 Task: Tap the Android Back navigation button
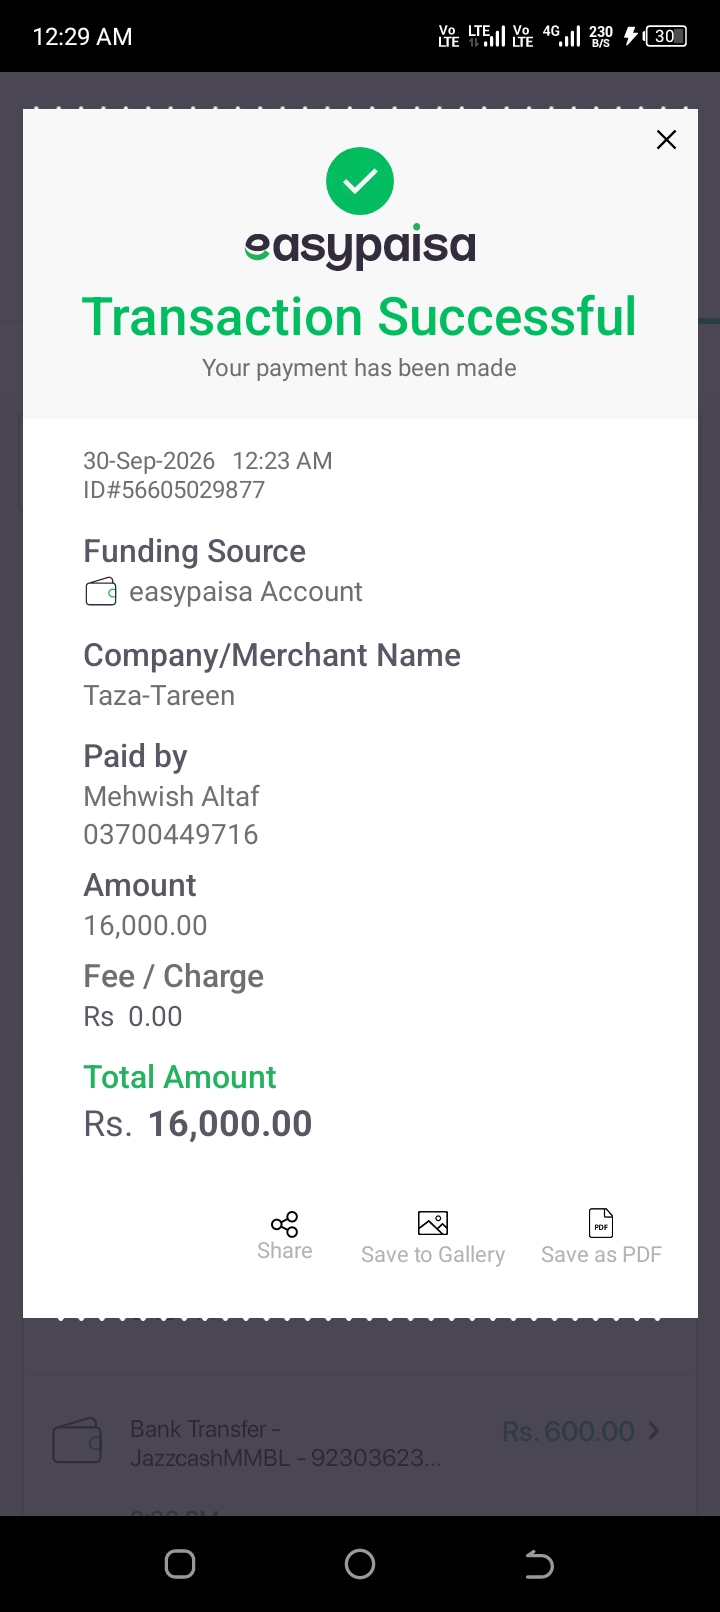pos(539,1564)
